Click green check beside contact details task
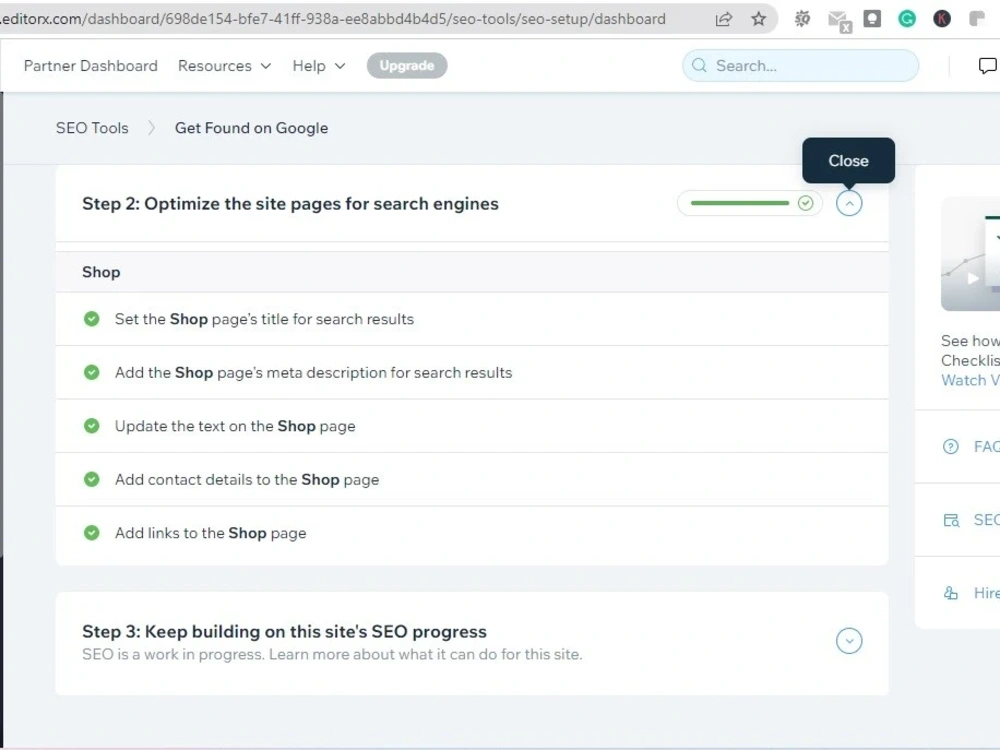Screen dimensions: 1000x750 coord(92,479)
